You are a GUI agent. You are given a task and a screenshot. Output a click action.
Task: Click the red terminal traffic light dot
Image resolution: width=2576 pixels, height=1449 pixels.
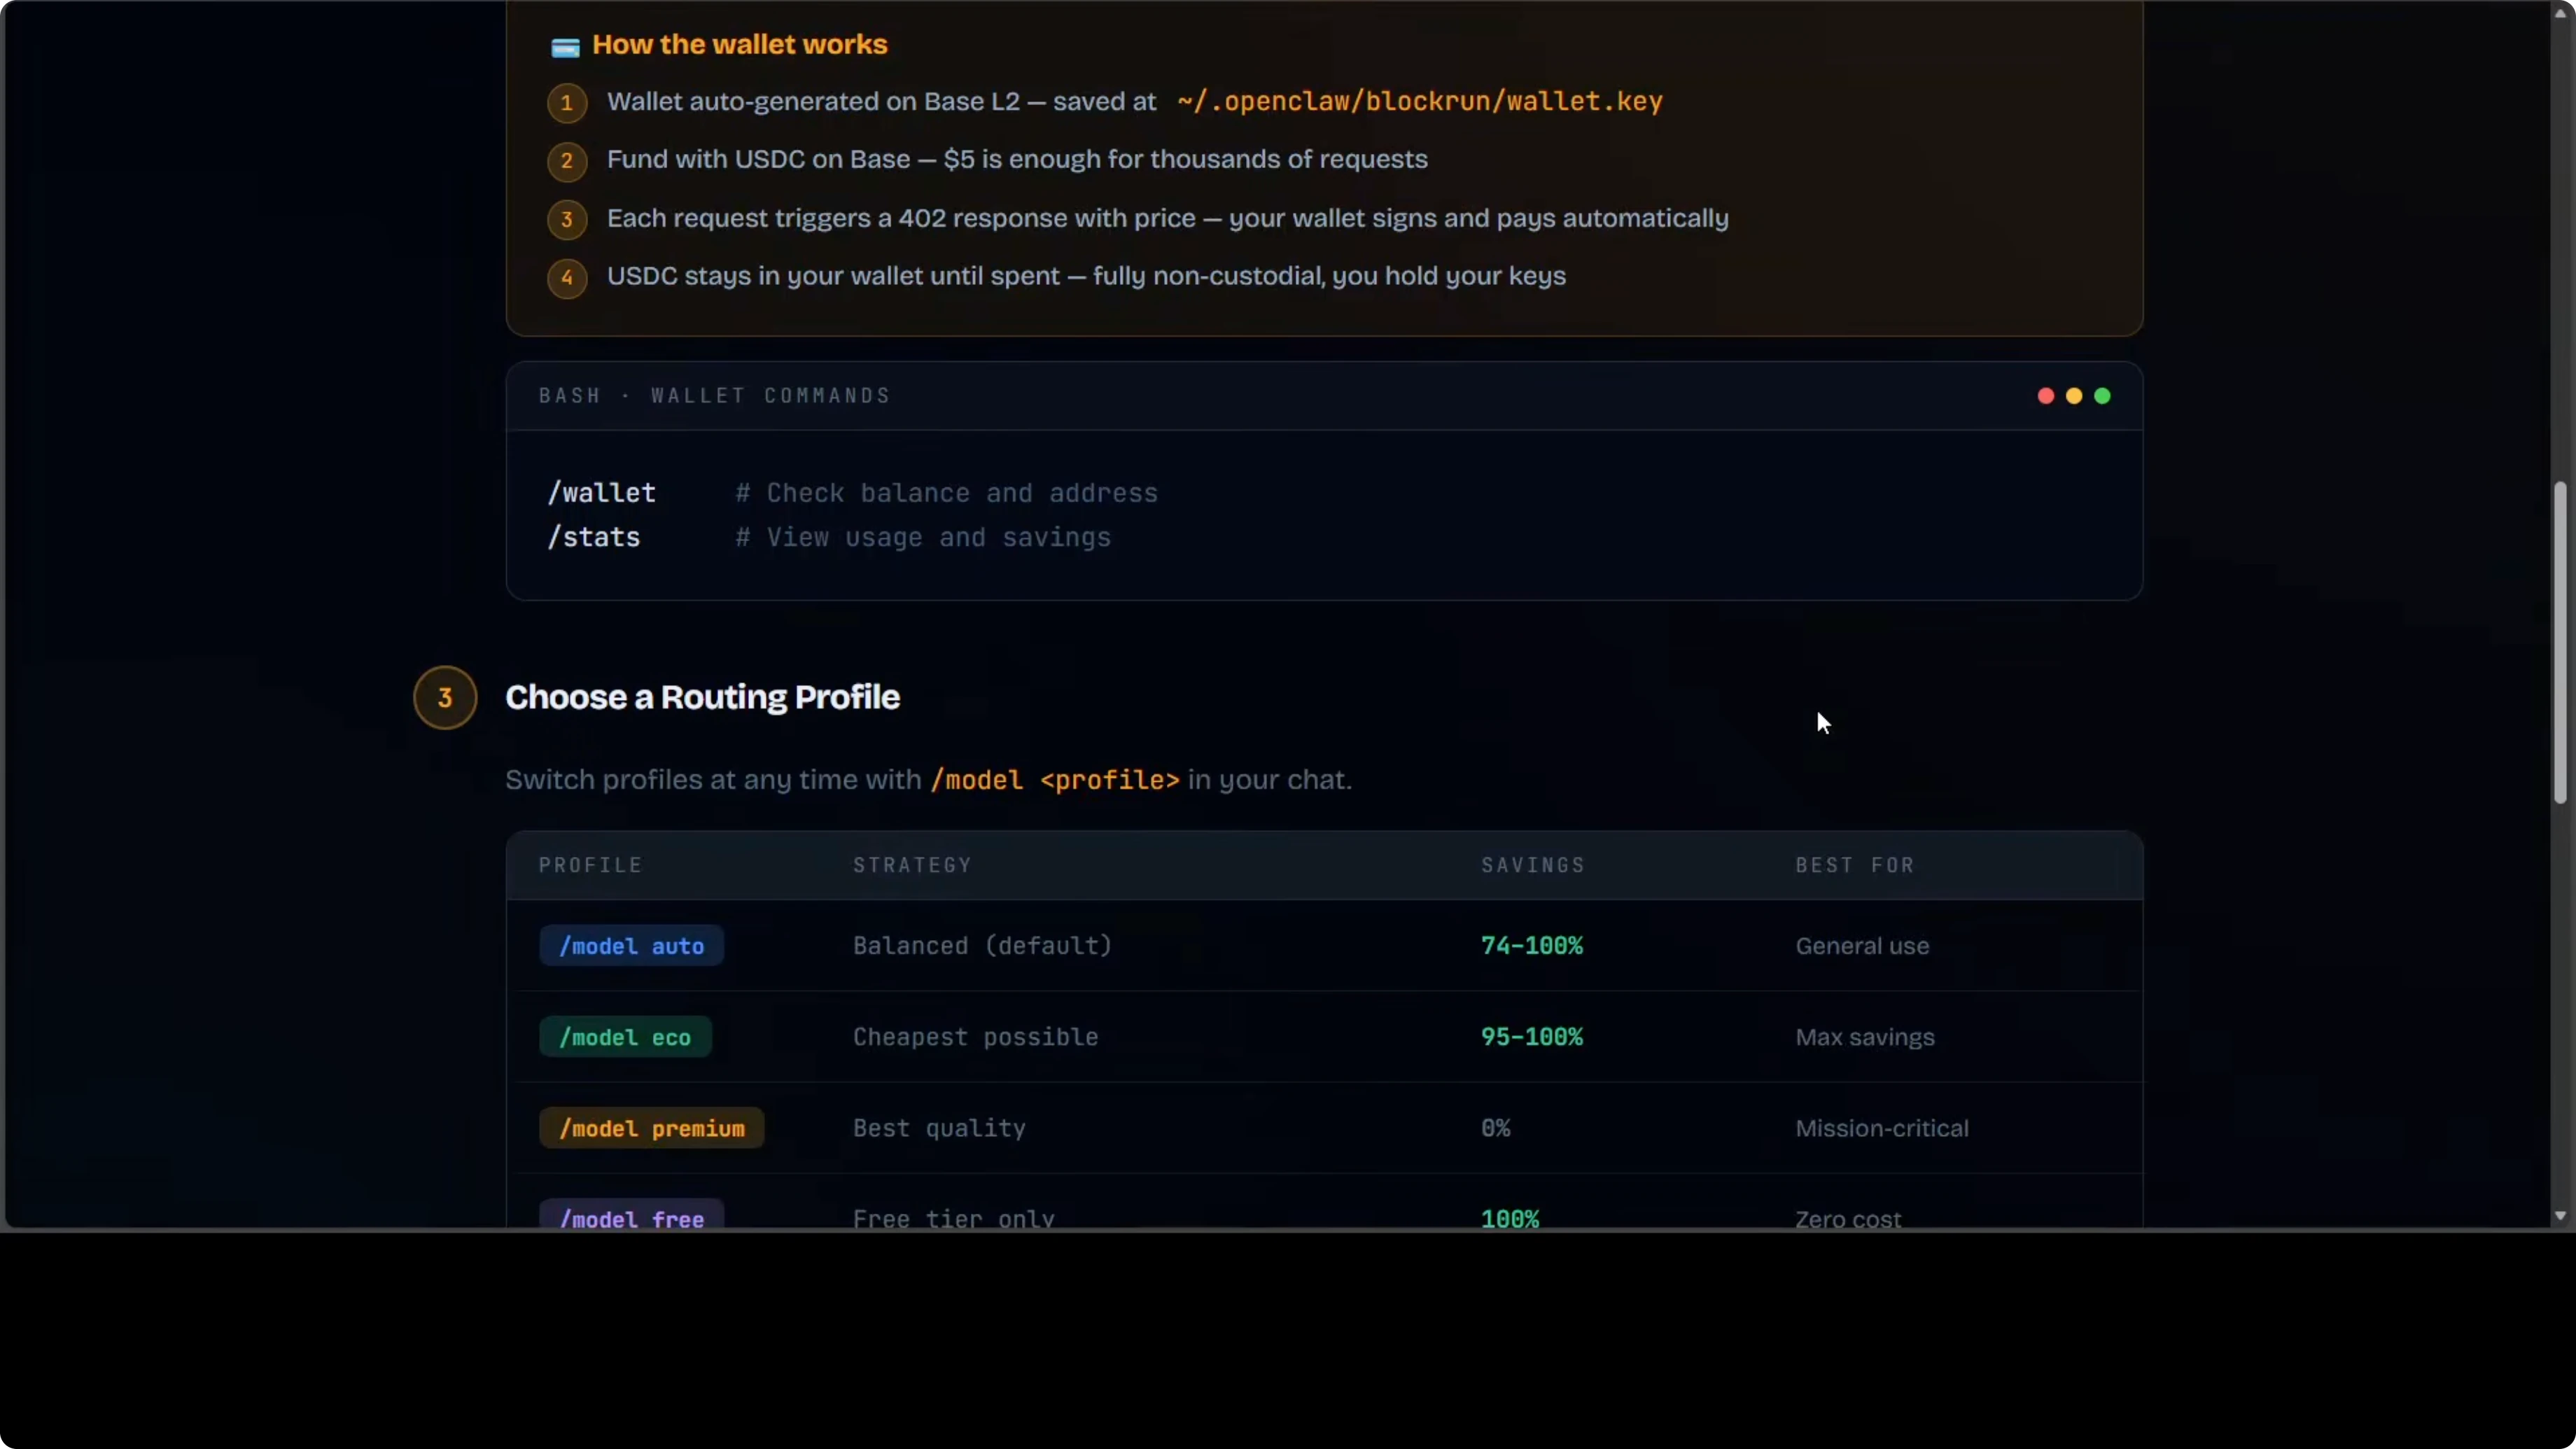[x=2045, y=396]
